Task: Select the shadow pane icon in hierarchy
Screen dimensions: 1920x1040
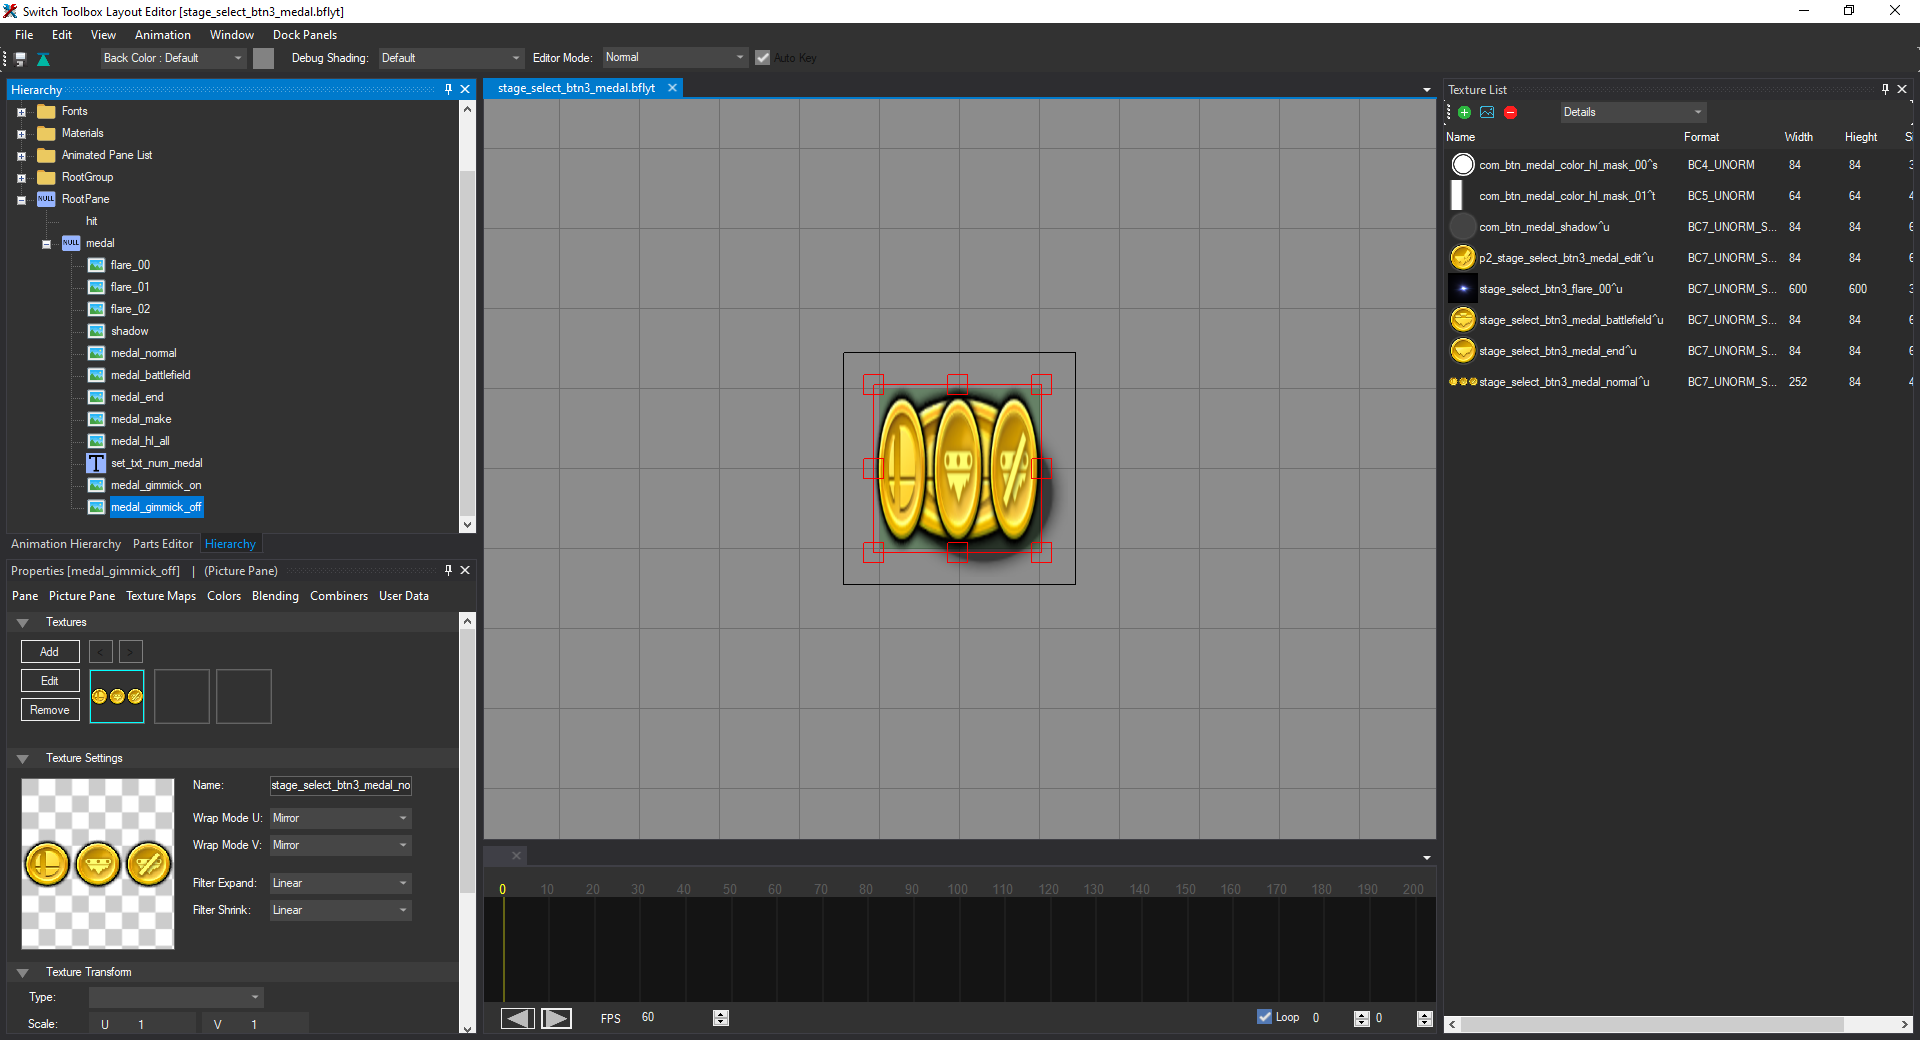Action: coord(96,331)
